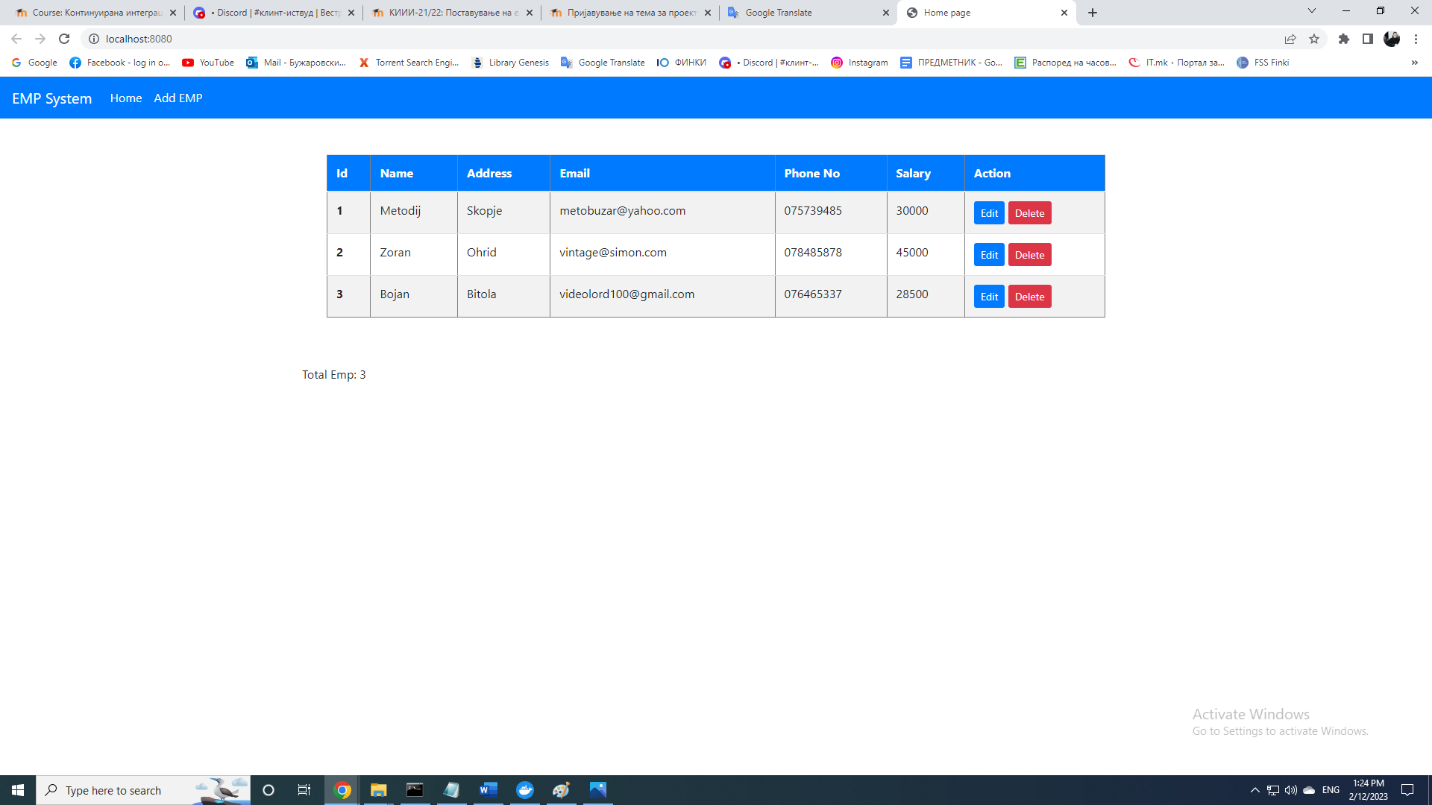This screenshot has width=1432, height=805.
Task: Click the Windows Start button
Action: coord(18,790)
